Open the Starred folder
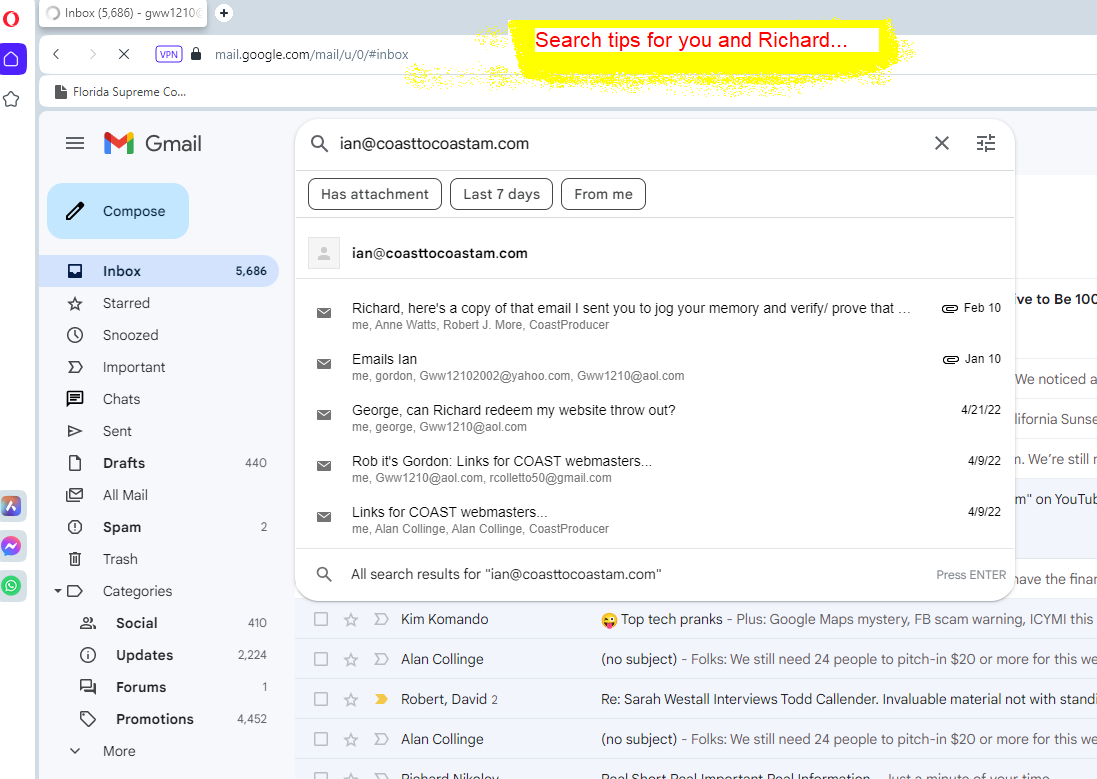The width and height of the screenshot is (1097, 779). pyautogui.click(x=159, y=303)
